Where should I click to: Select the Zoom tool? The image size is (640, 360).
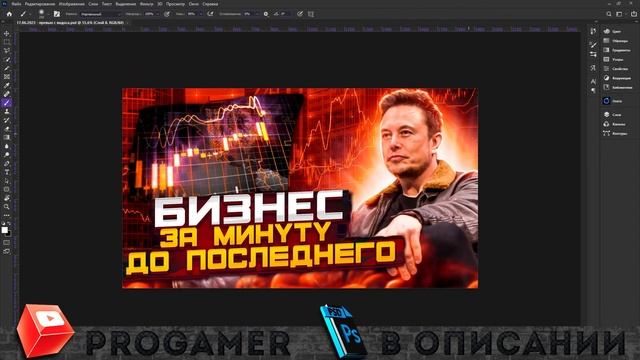(x=7, y=207)
